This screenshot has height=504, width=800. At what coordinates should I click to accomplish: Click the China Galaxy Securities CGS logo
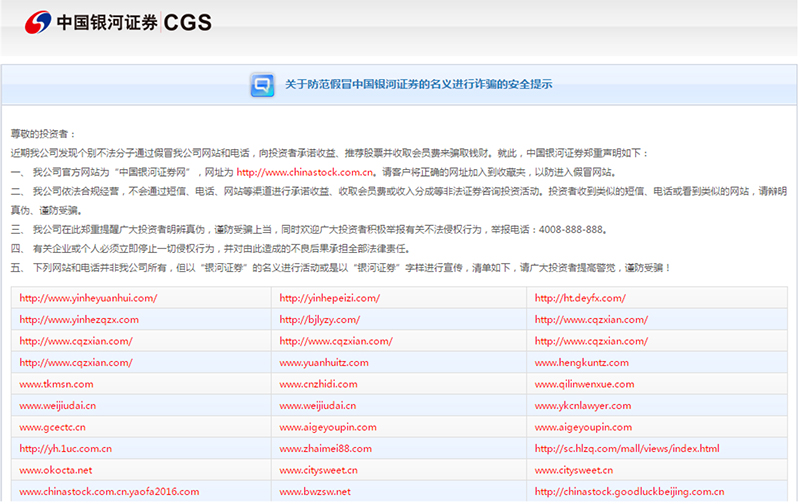tap(119, 22)
